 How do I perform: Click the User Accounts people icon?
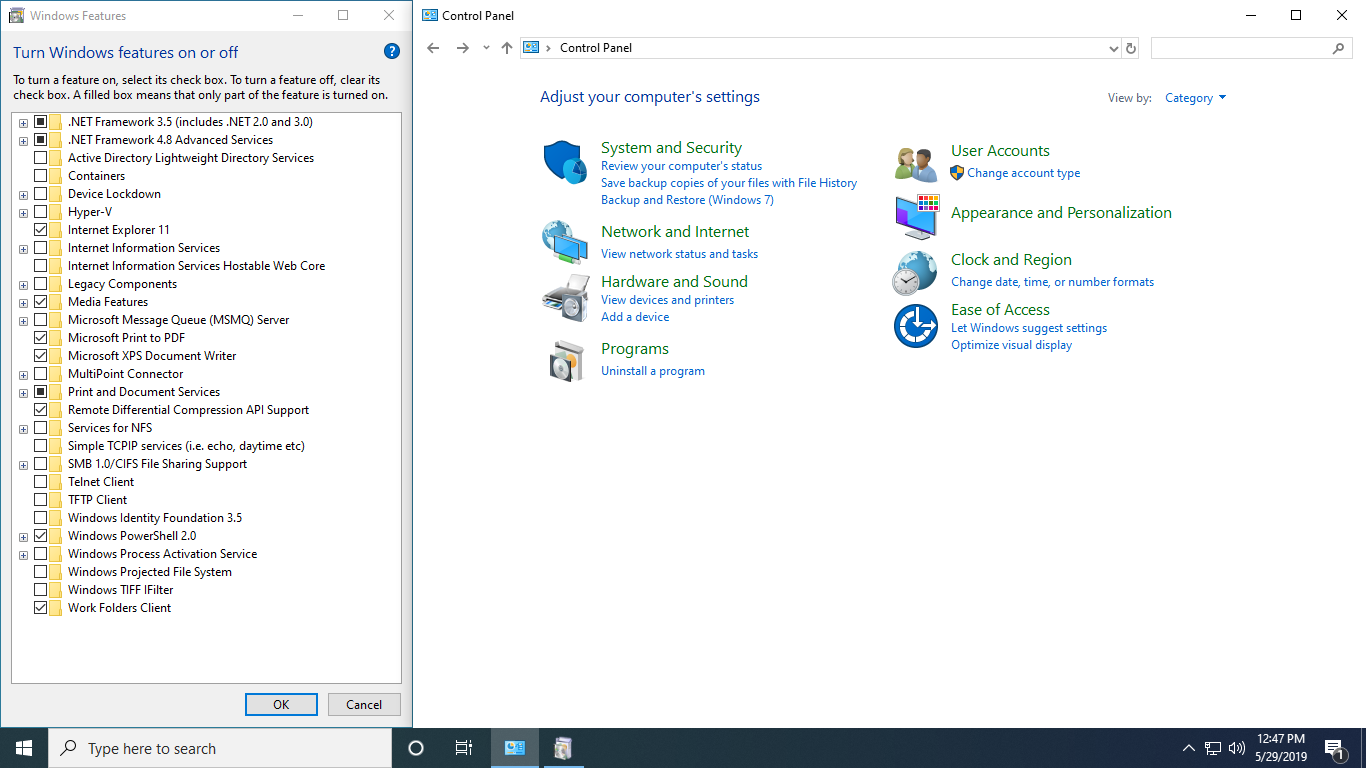pos(916,163)
